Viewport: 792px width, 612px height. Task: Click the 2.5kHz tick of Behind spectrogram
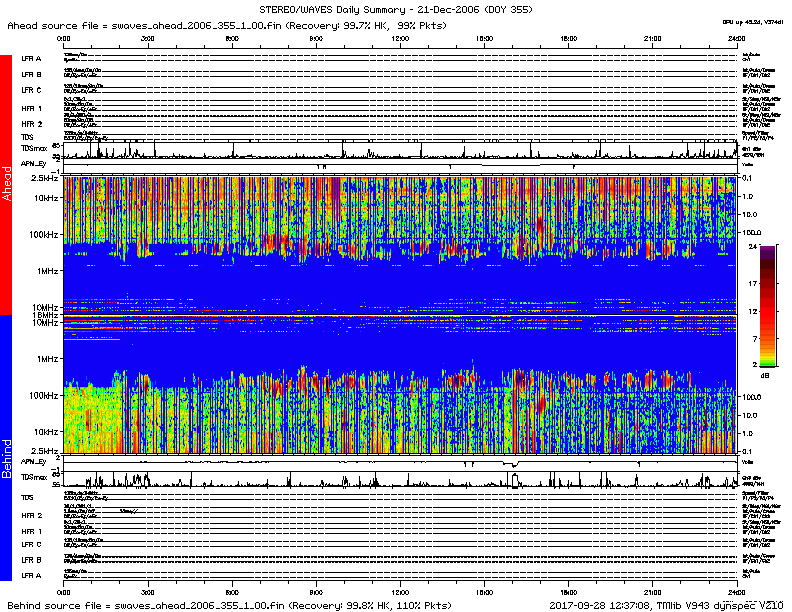pyautogui.click(x=45, y=451)
